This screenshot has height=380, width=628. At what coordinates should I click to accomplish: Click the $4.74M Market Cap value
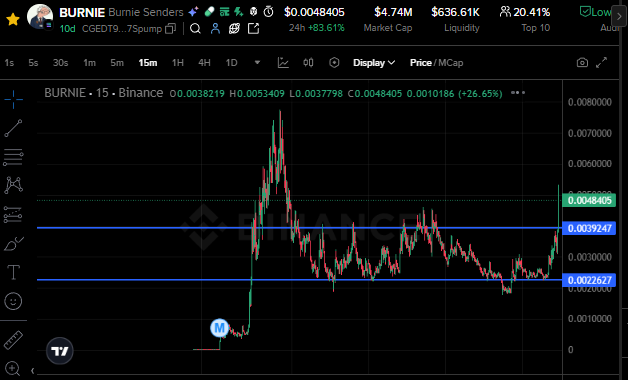(x=393, y=12)
